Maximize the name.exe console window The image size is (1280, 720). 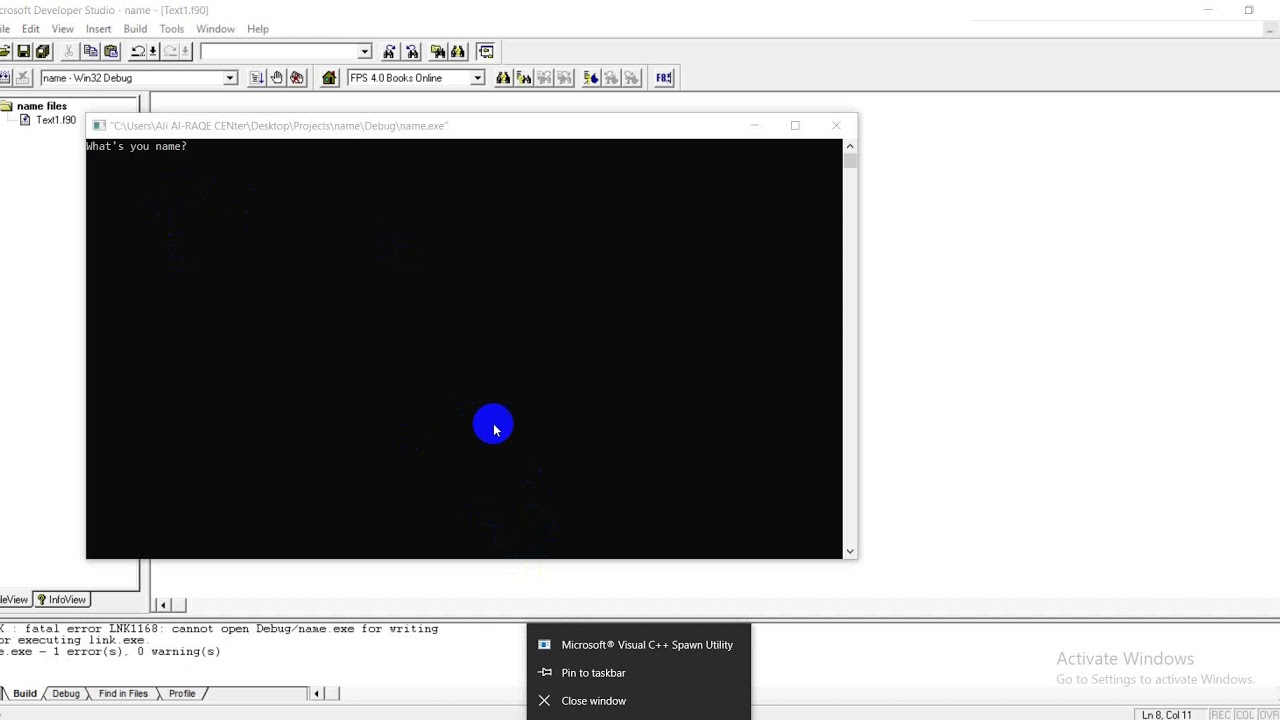(795, 125)
